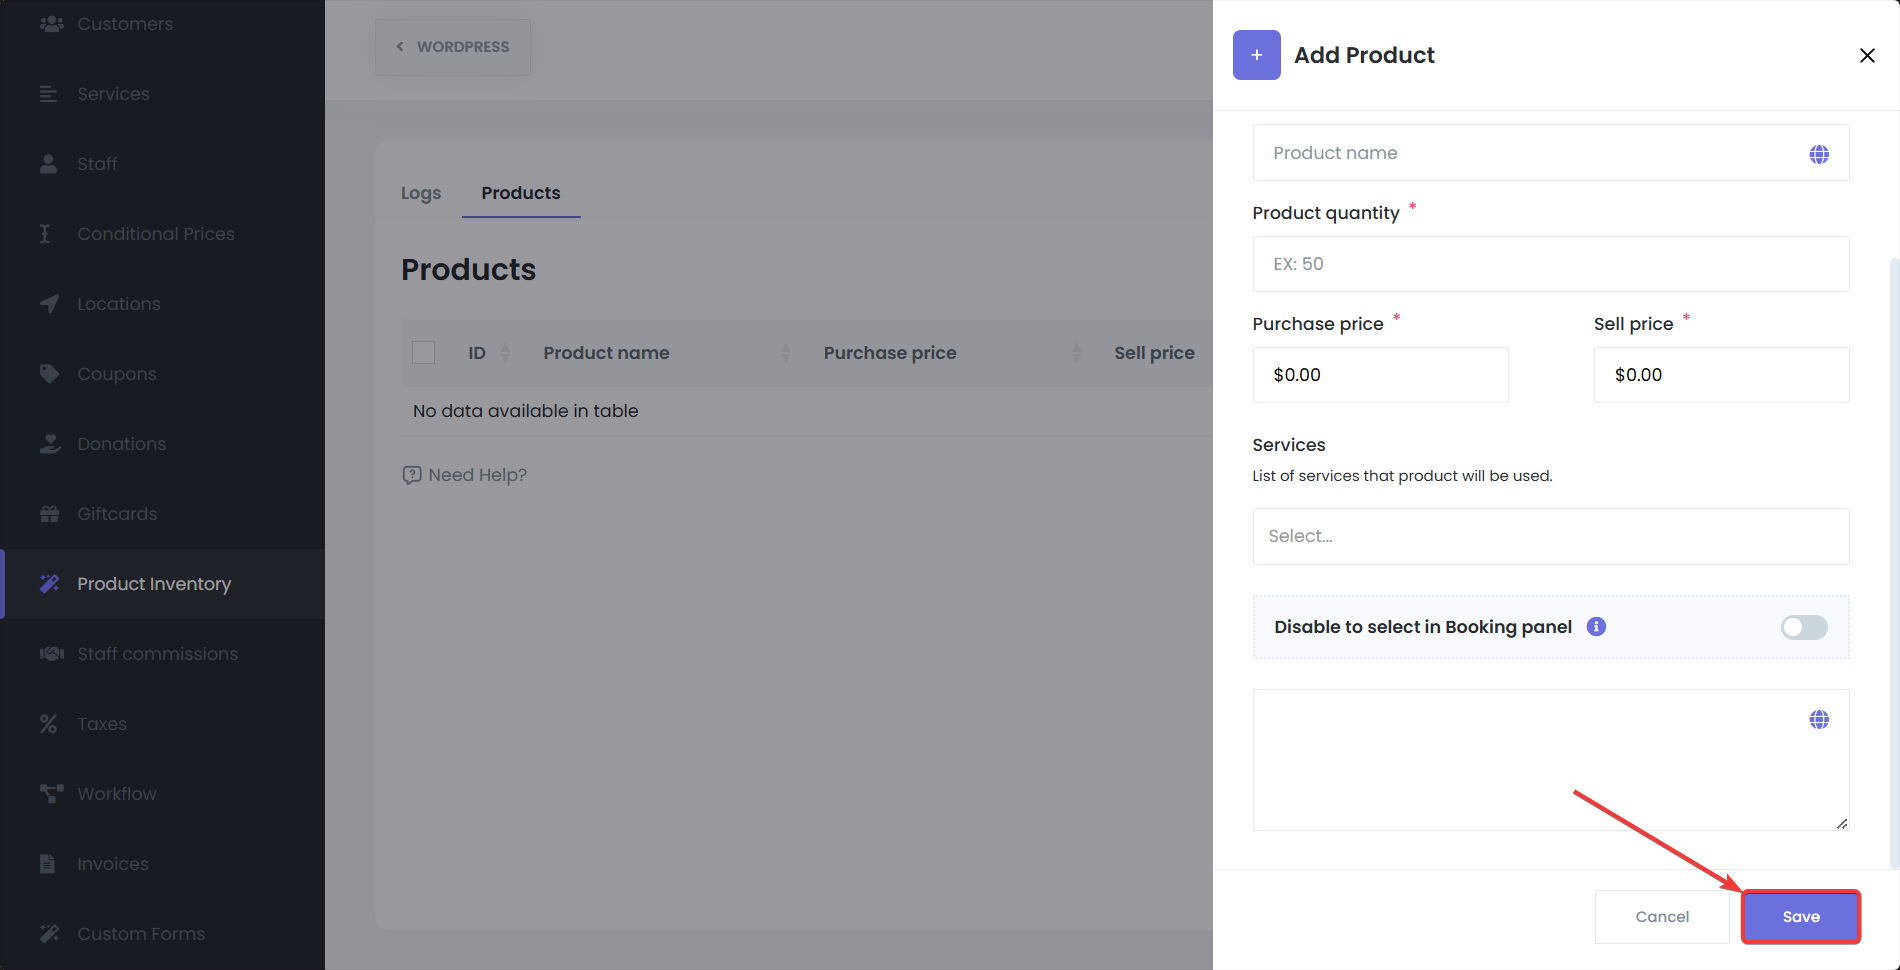
Task: Click the translate globe in Product name
Action: coord(1819,154)
